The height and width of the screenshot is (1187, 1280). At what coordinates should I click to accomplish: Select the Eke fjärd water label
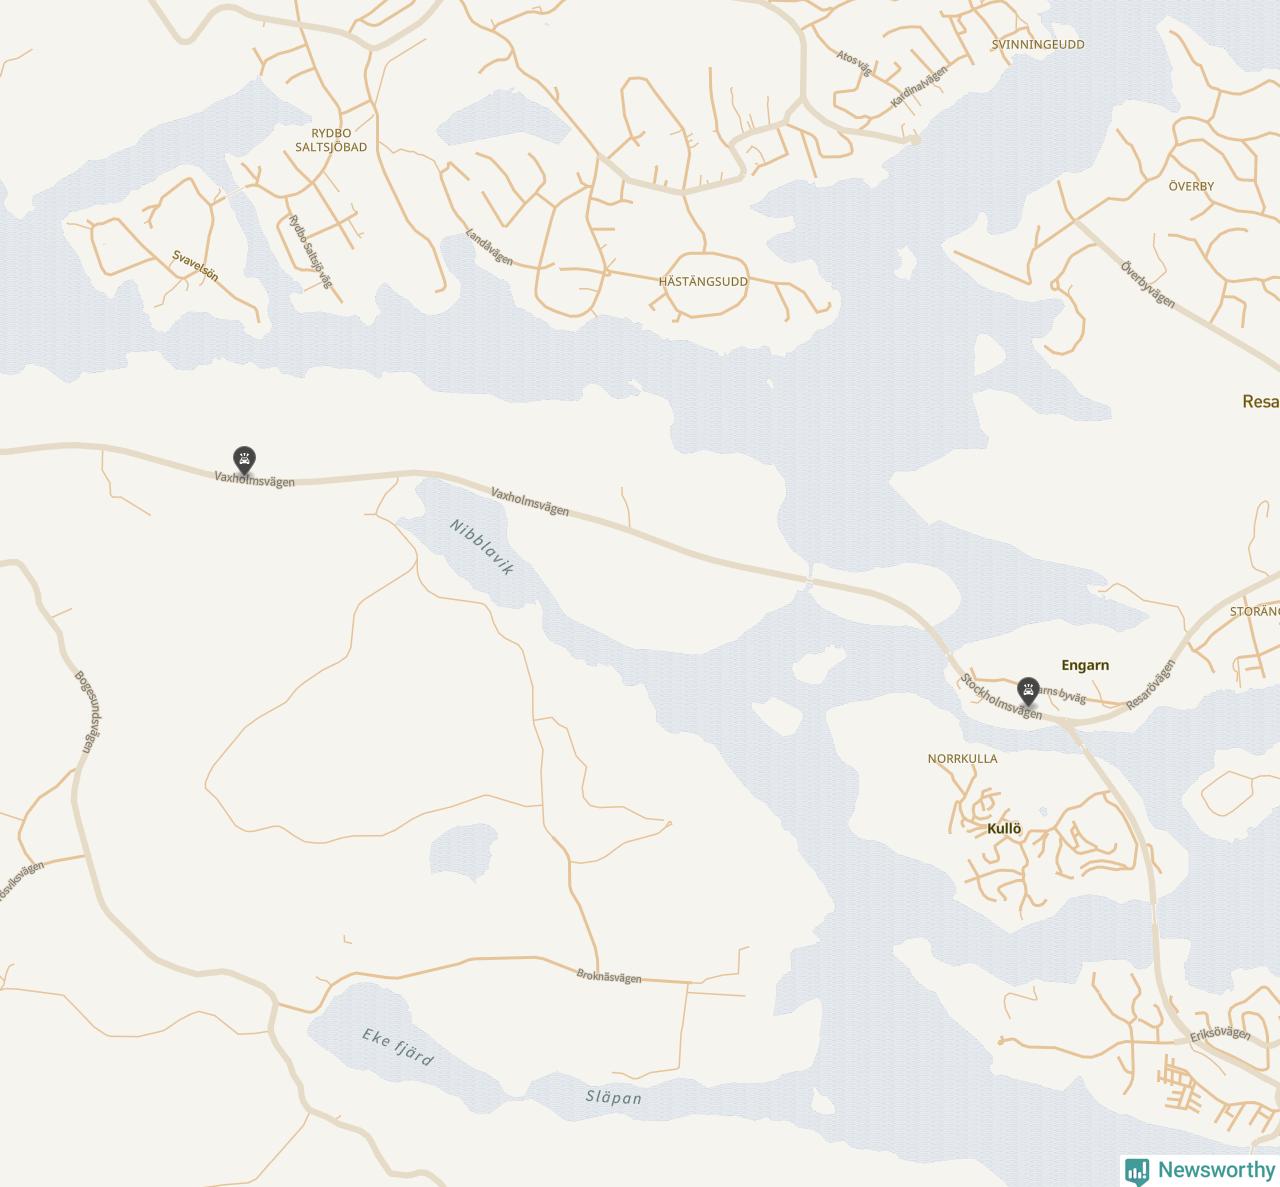pyautogui.click(x=398, y=1047)
